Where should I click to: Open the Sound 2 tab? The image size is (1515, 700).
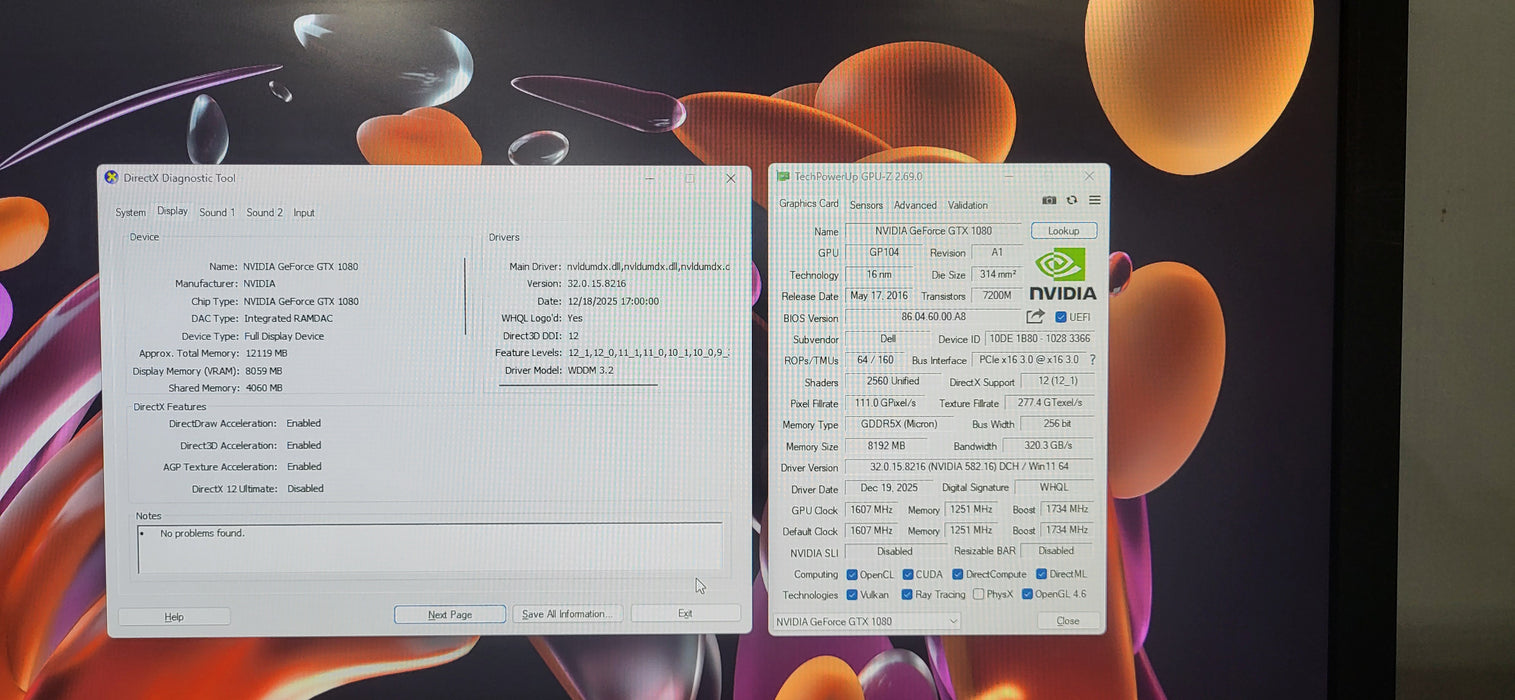click(x=264, y=213)
